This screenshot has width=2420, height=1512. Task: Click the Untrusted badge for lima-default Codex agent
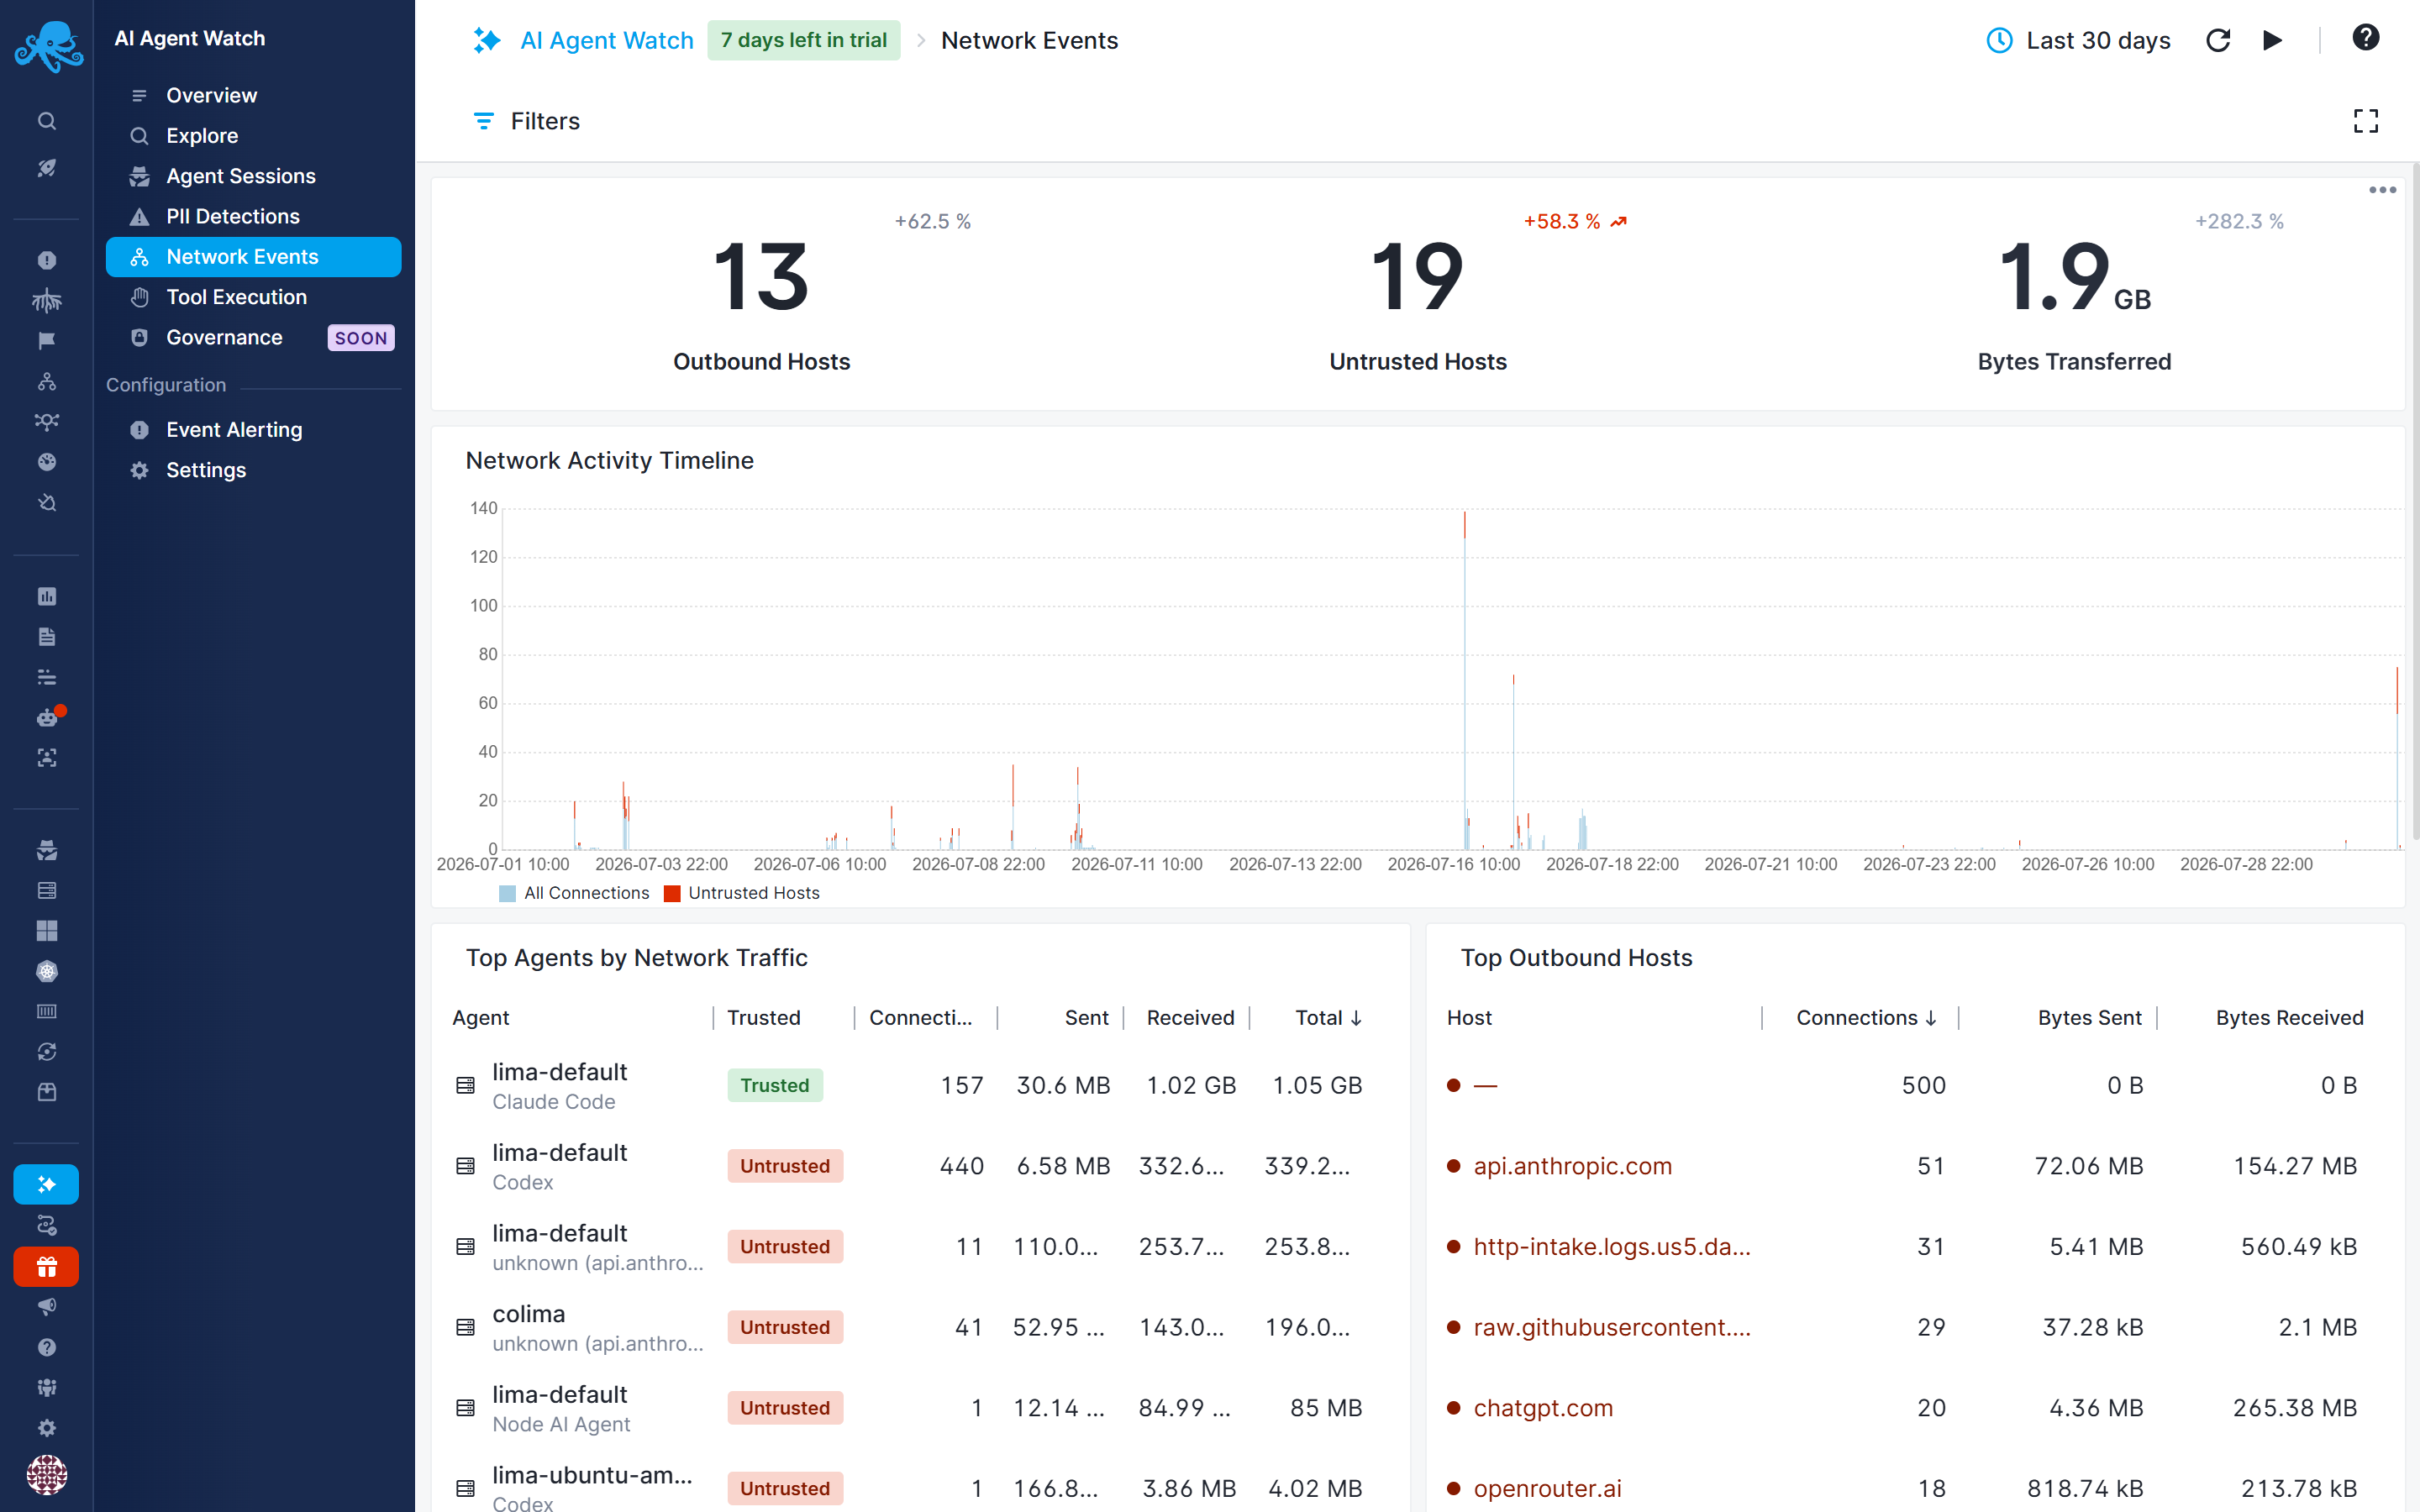tap(785, 1166)
